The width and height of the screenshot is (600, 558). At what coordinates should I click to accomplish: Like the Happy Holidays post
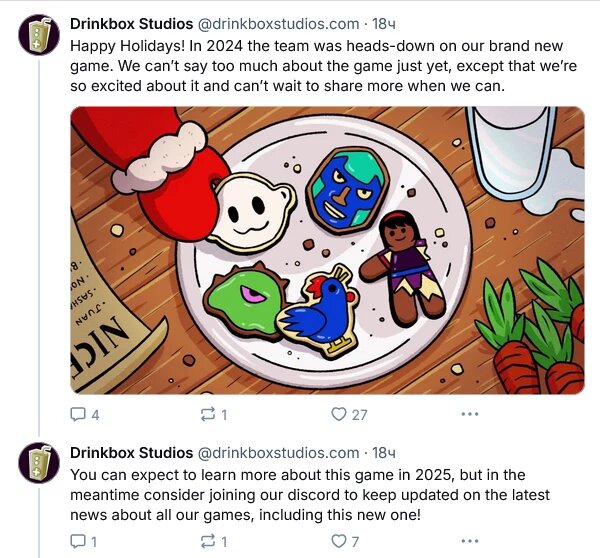click(x=338, y=414)
